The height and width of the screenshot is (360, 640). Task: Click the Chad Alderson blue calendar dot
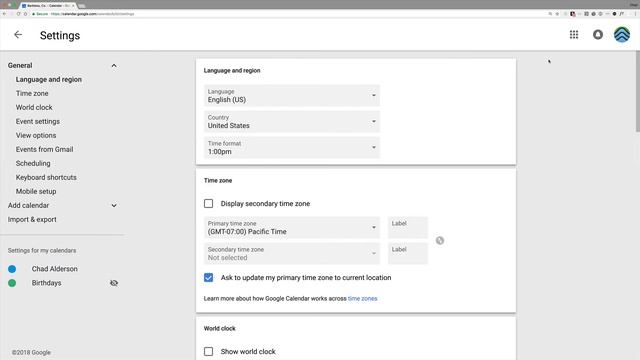coord(12,269)
